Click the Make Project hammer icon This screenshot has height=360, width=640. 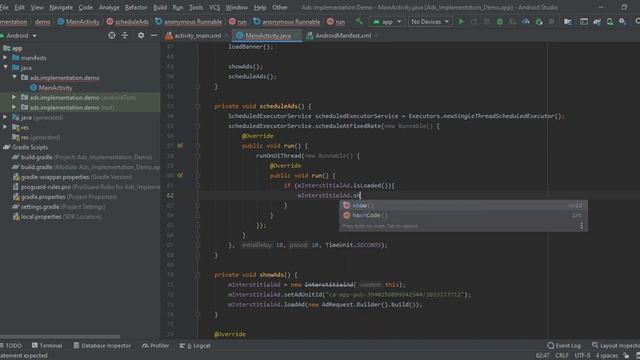359,22
